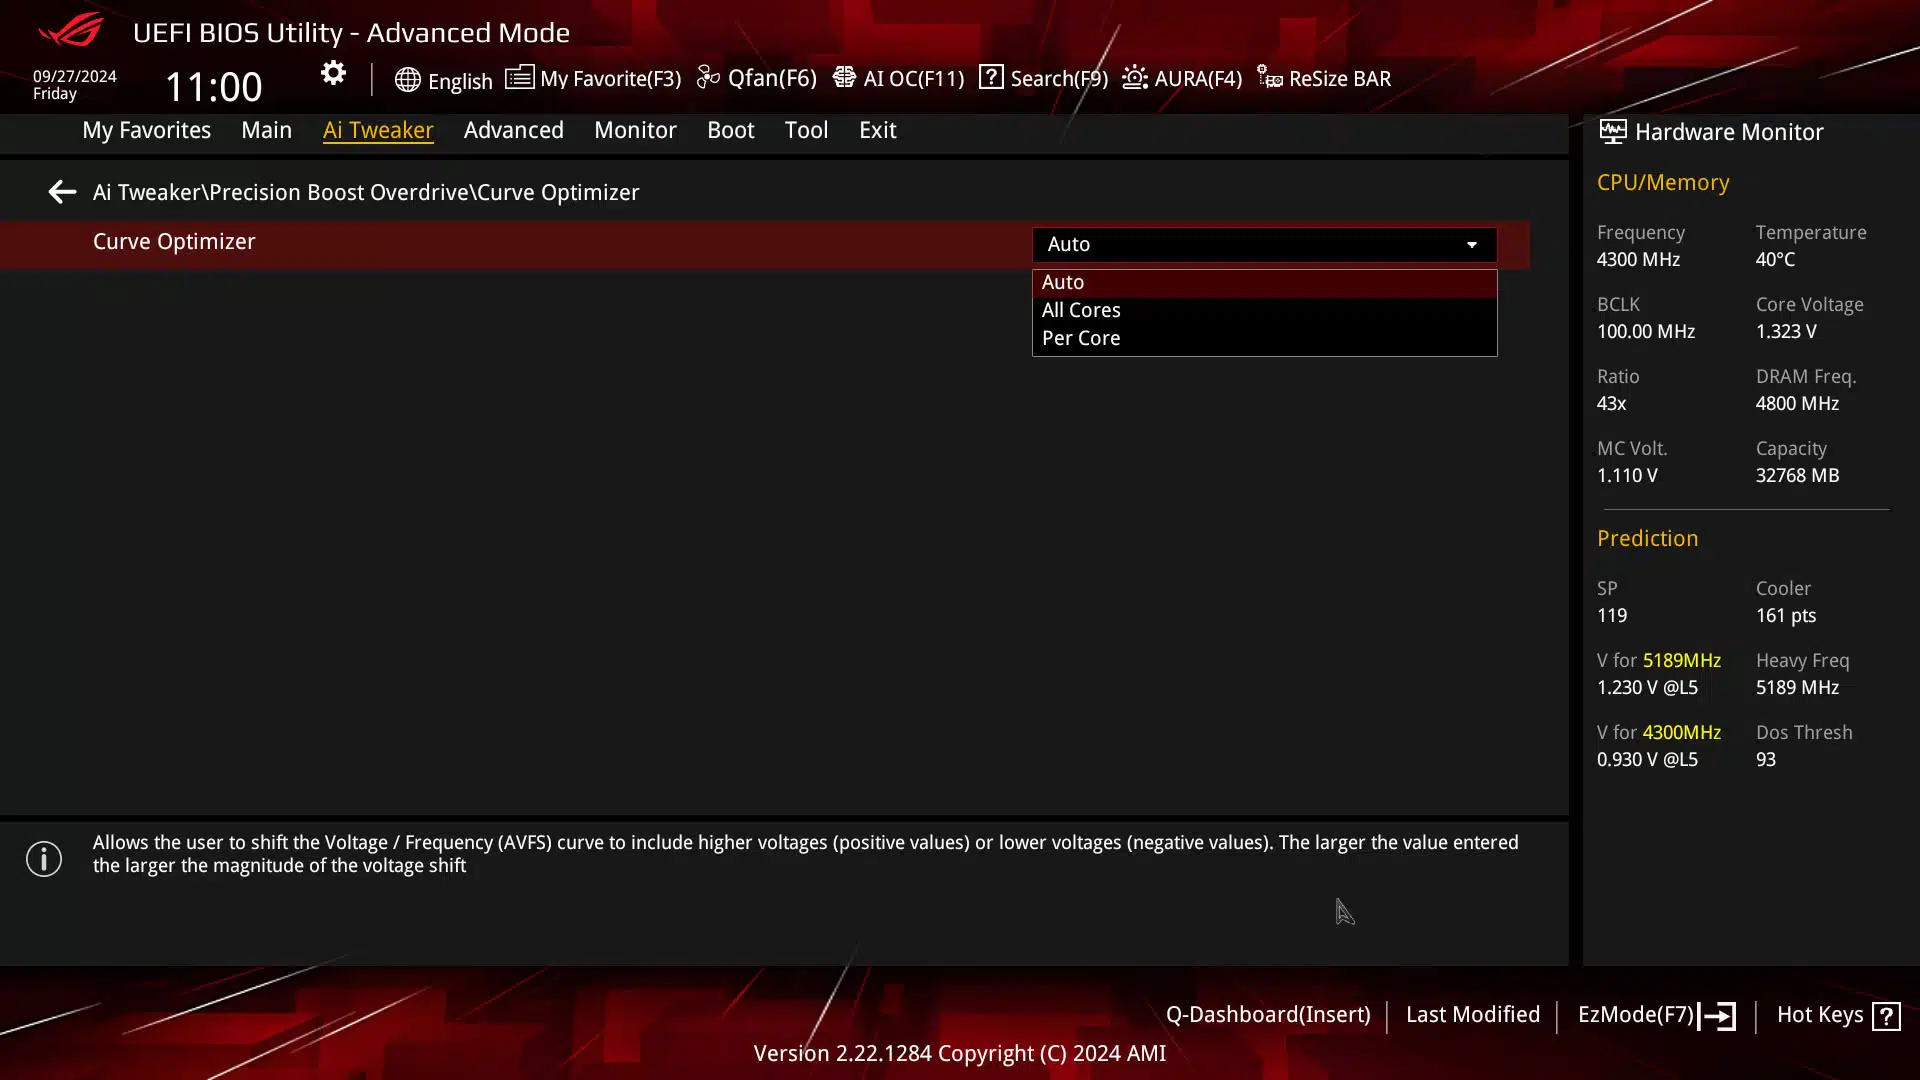Launch Qfan(F6) control

point(772,78)
